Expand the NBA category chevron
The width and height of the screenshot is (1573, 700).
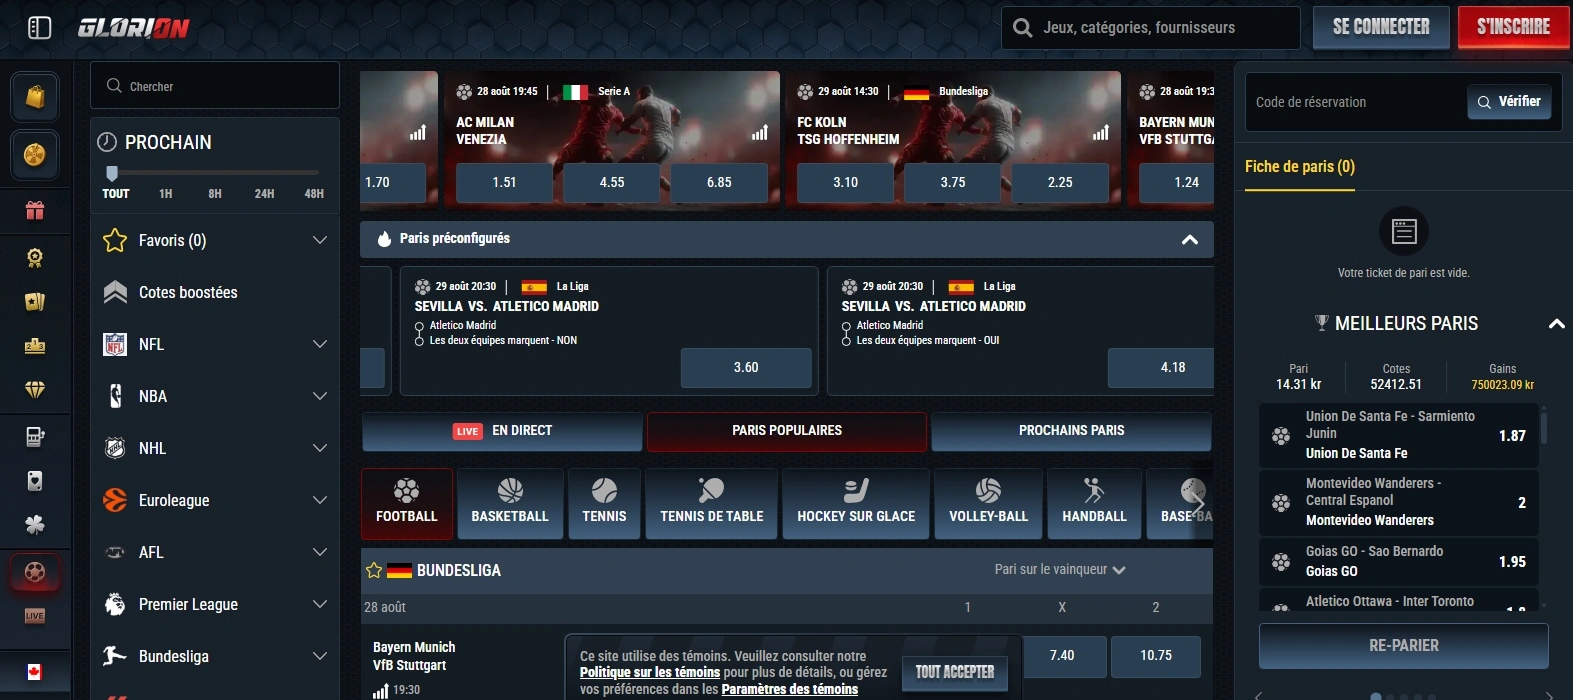[320, 396]
